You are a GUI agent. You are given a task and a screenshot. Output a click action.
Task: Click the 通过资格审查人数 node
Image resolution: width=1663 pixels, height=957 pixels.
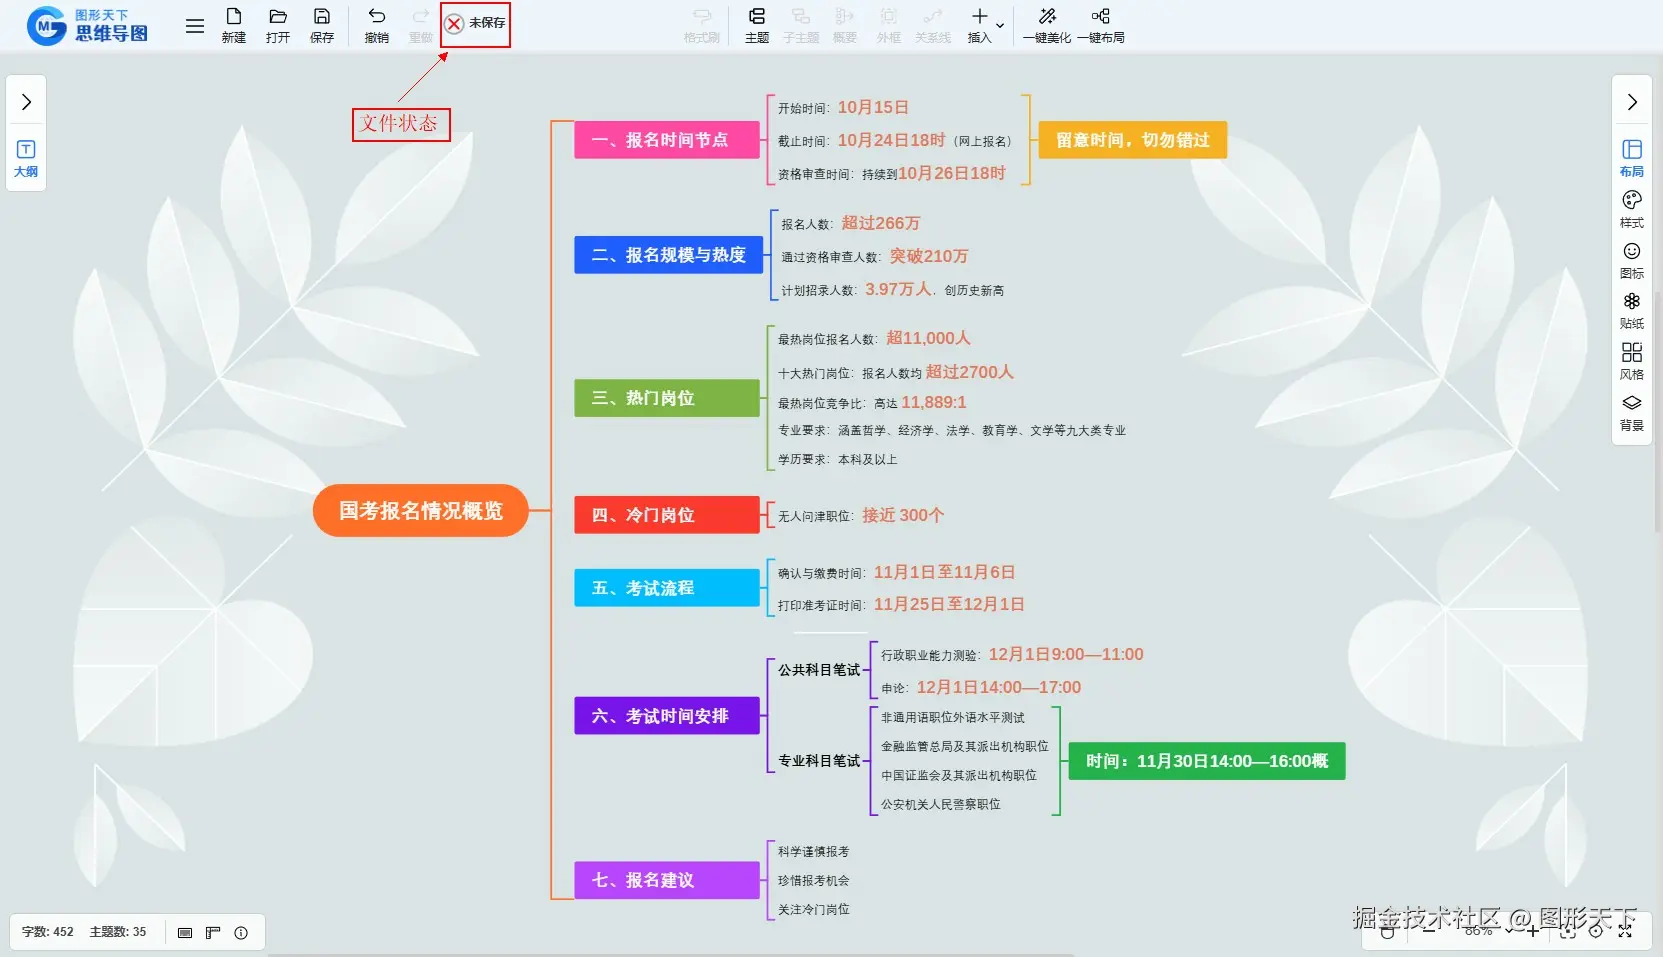tap(875, 256)
